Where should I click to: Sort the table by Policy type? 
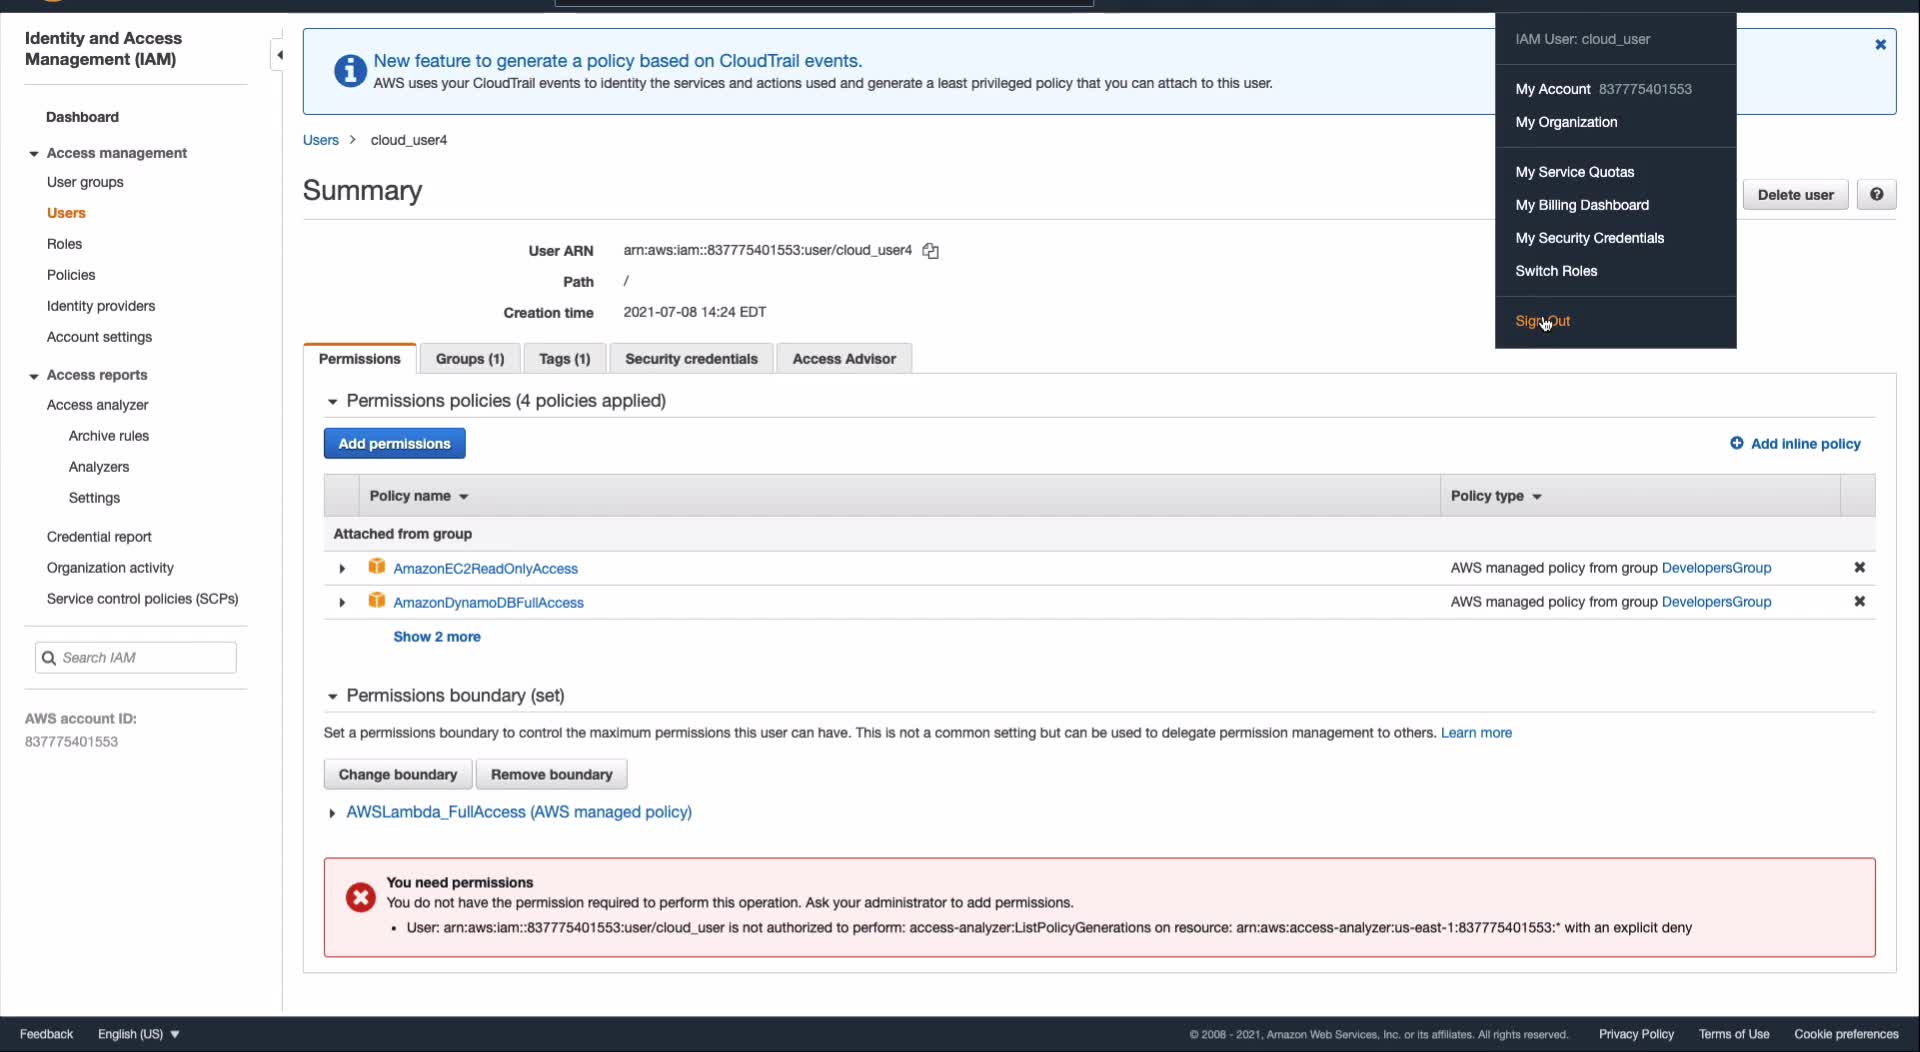click(x=1496, y=496)
